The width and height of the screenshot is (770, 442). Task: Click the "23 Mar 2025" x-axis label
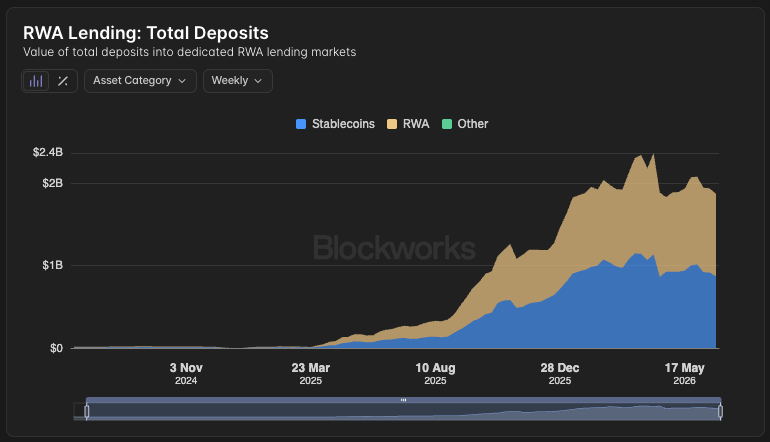(311, 374)
